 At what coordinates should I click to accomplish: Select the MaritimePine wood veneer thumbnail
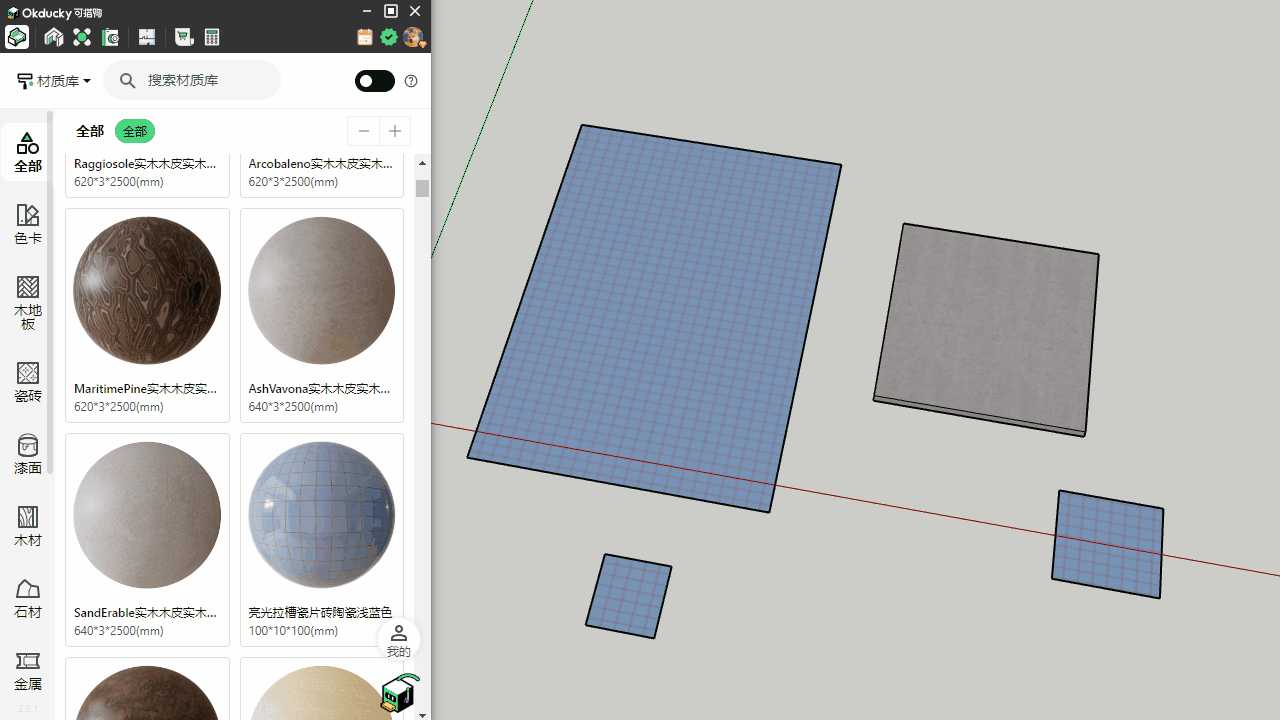[147, 291]
